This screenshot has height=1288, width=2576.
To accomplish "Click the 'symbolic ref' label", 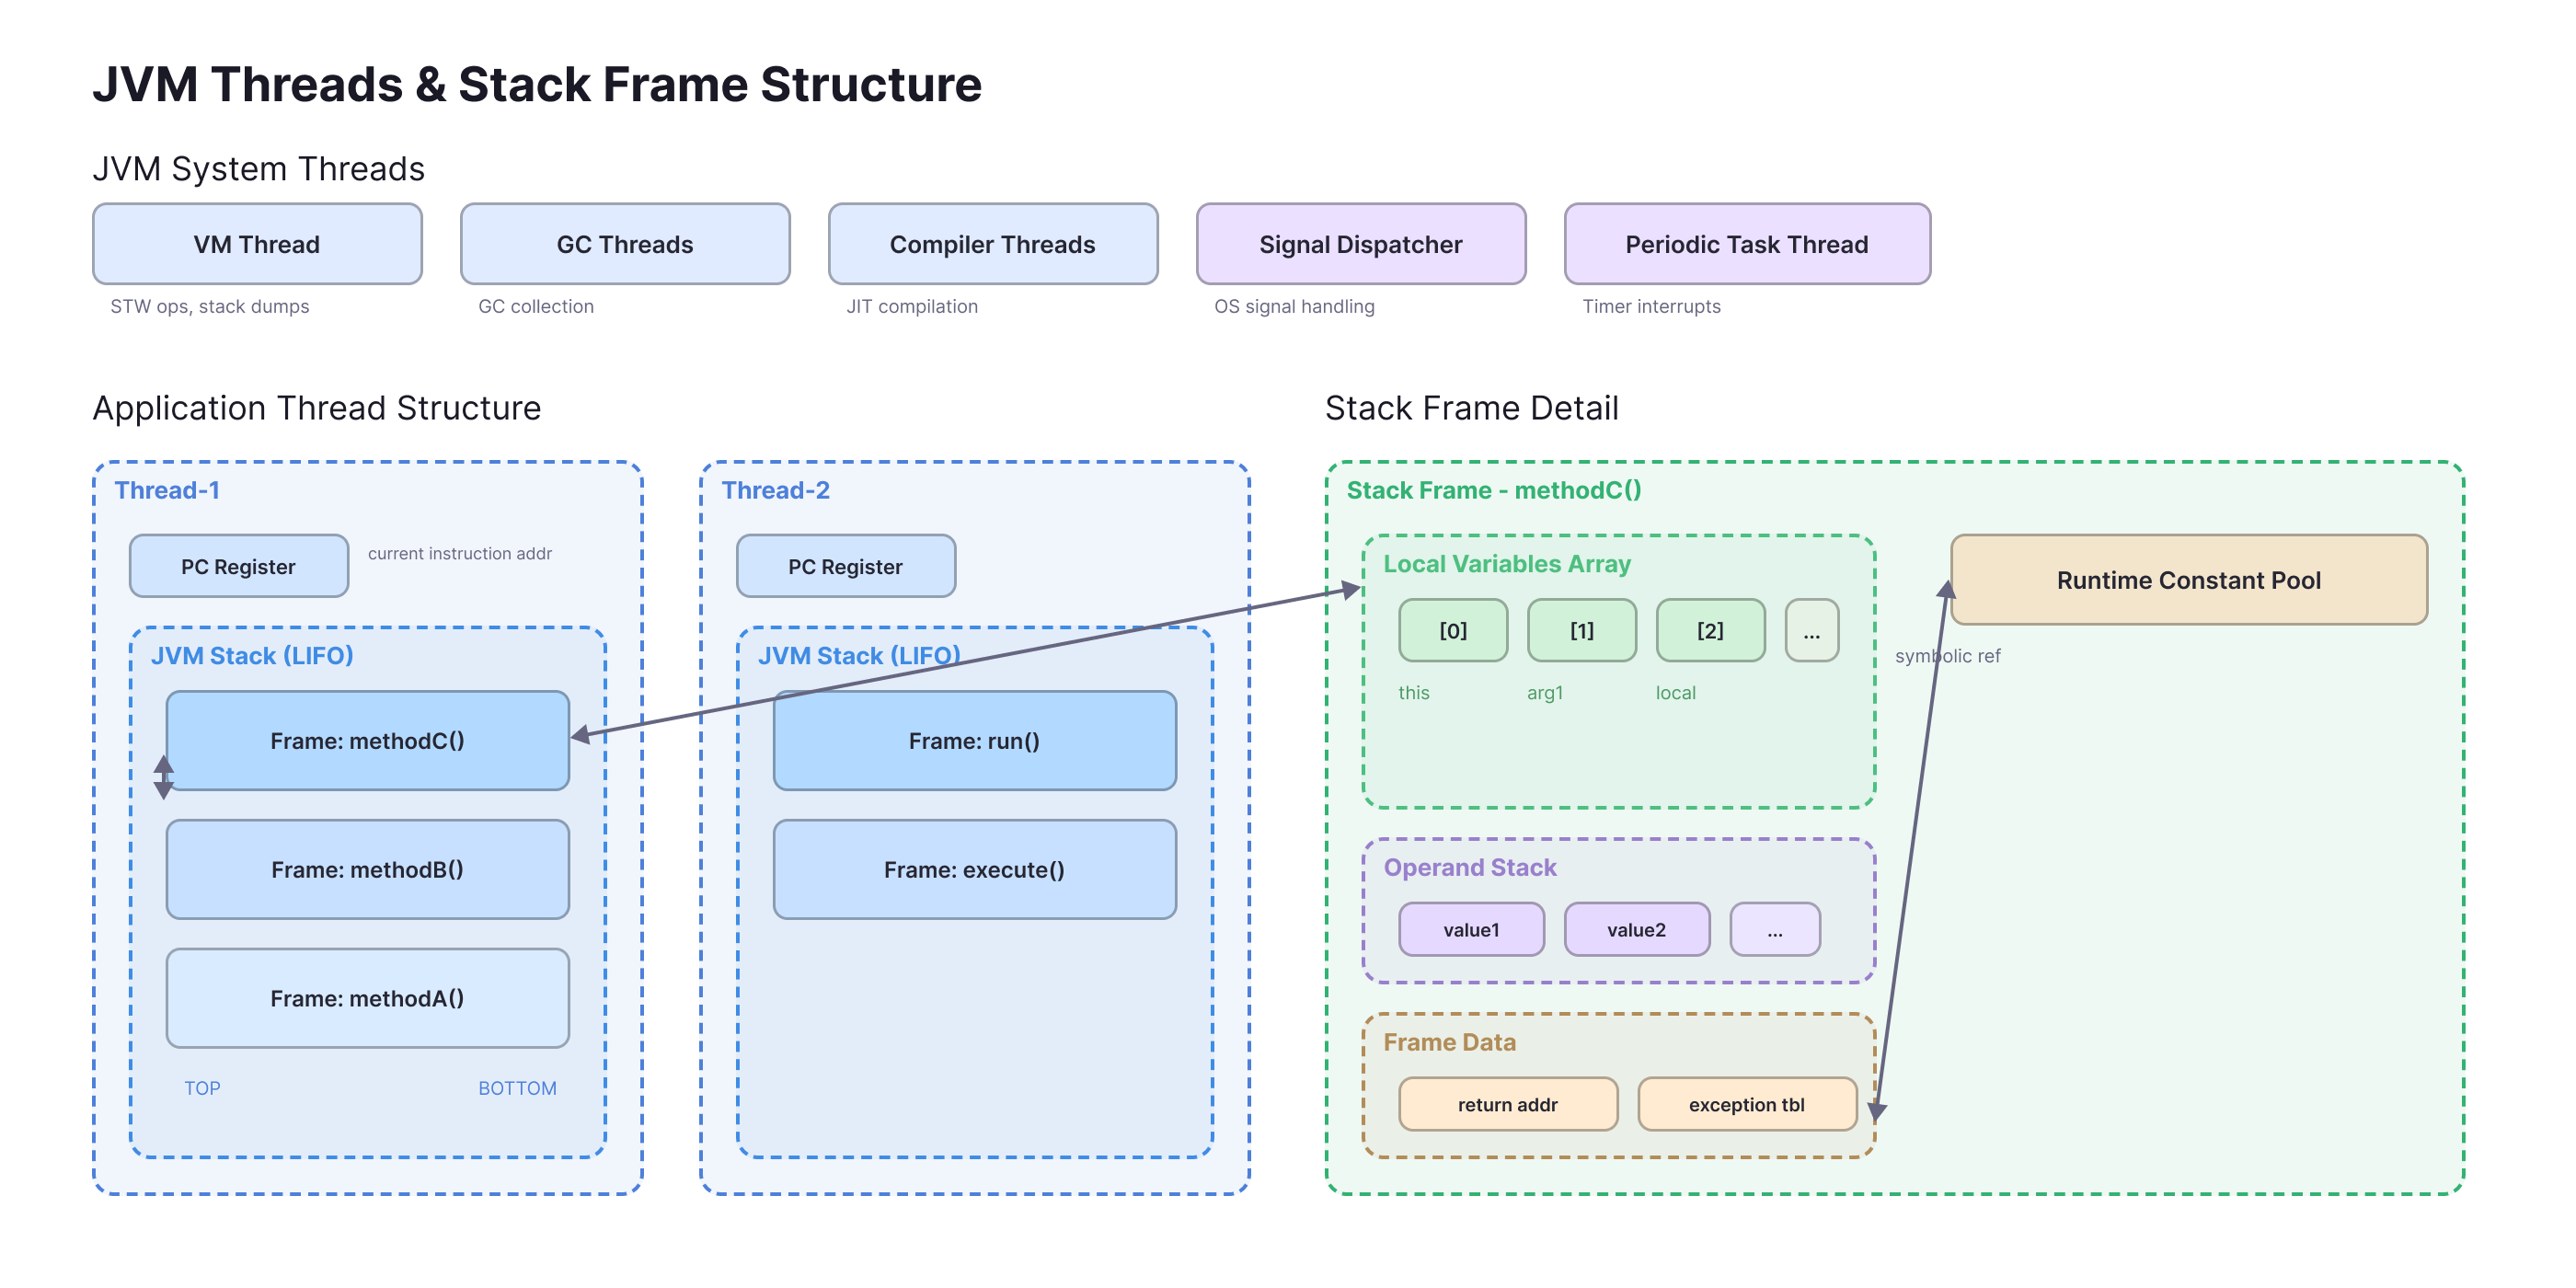I will [1948, 656].
